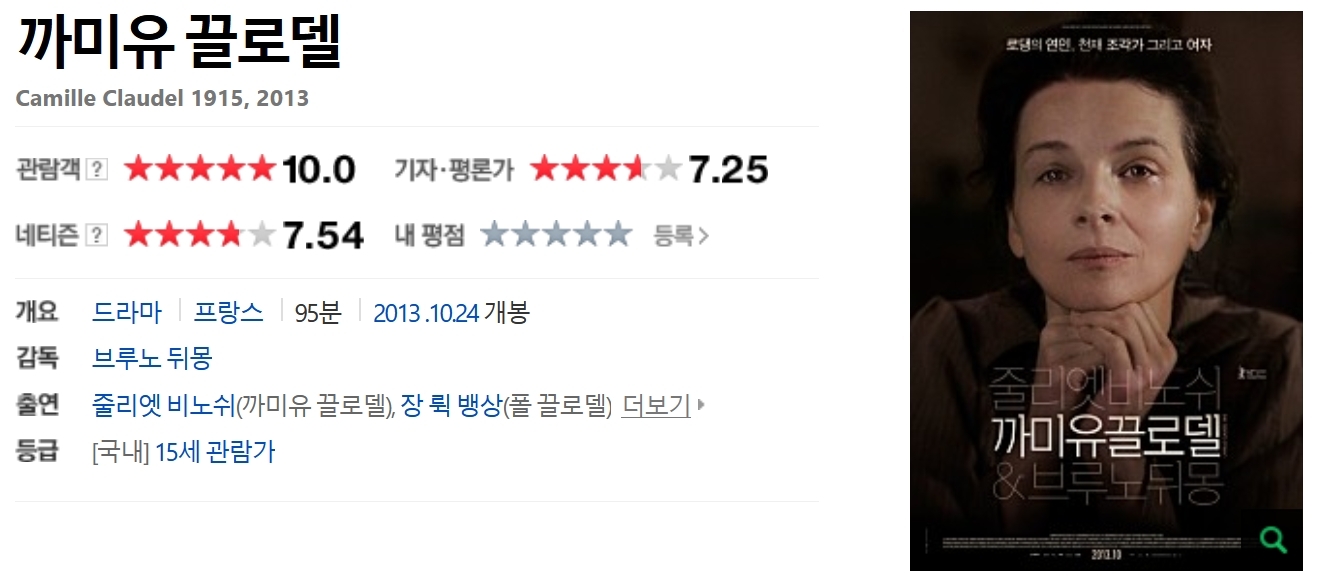Open director 브루노 뒤몽 page
The image size is (1324, 588).
[x=152, y=358]
